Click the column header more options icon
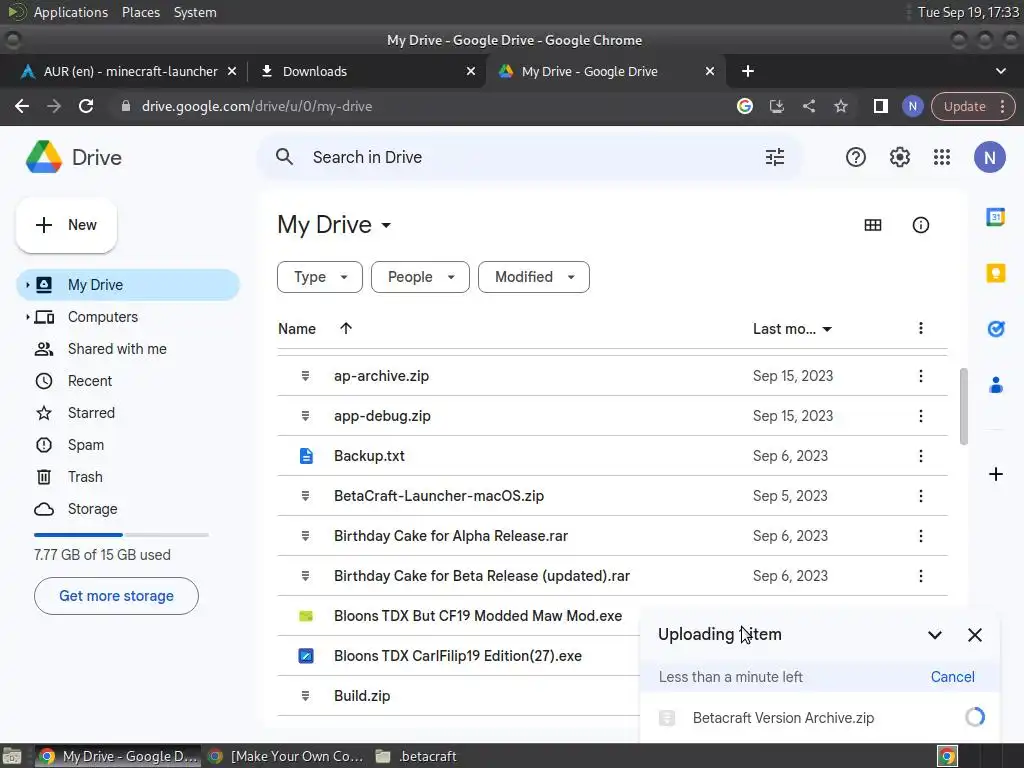Image resolution: width=1024 pixels, height=768 pixels. (x=920, y=328)
